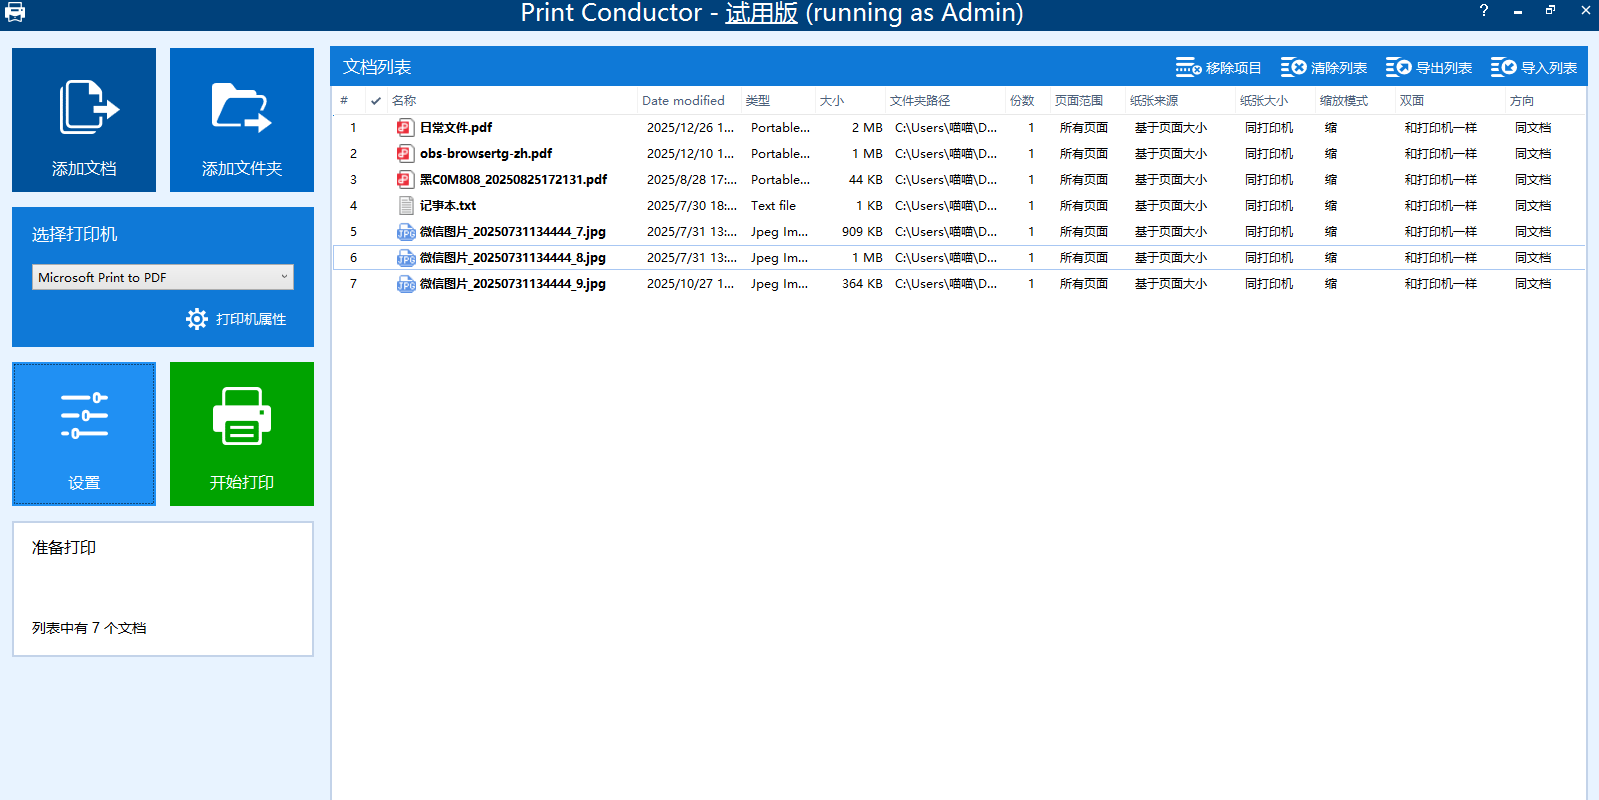Image resolution: width=1599 pixels, height=800 pixels.
Task: Click the 类型 (Type) column header
Action: [757, 101]
